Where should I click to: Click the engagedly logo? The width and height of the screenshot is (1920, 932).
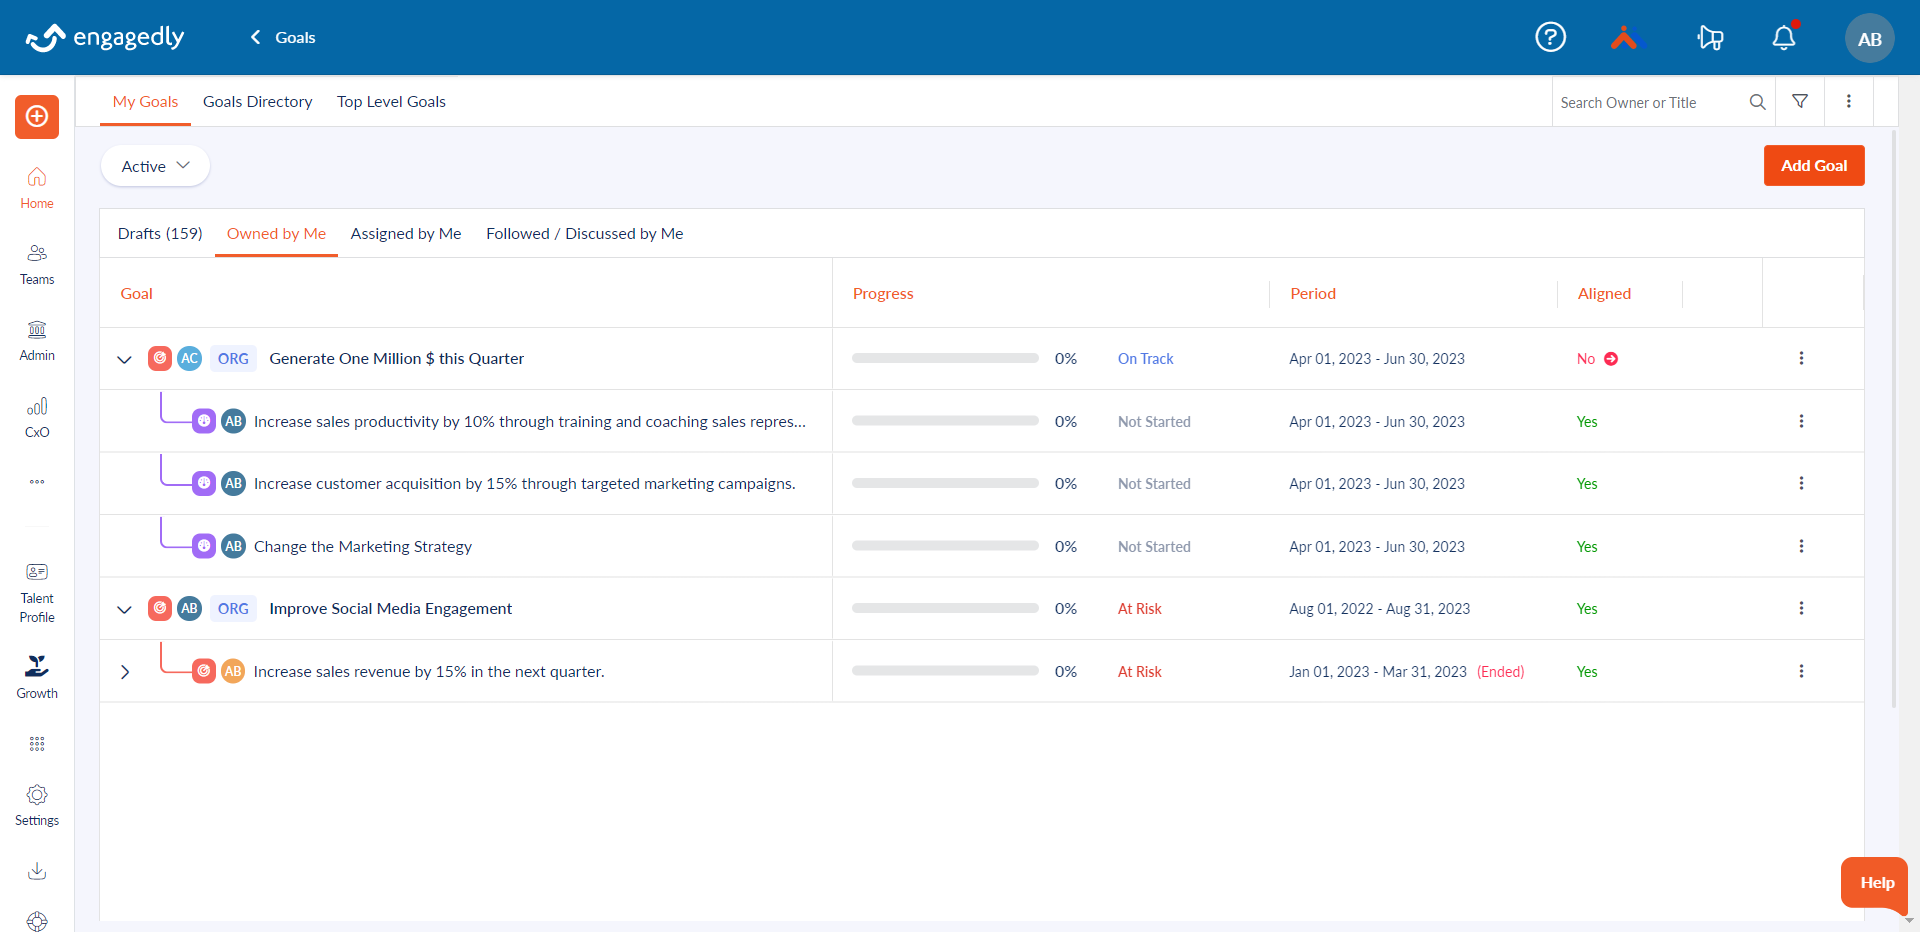(x=105, y=38)
